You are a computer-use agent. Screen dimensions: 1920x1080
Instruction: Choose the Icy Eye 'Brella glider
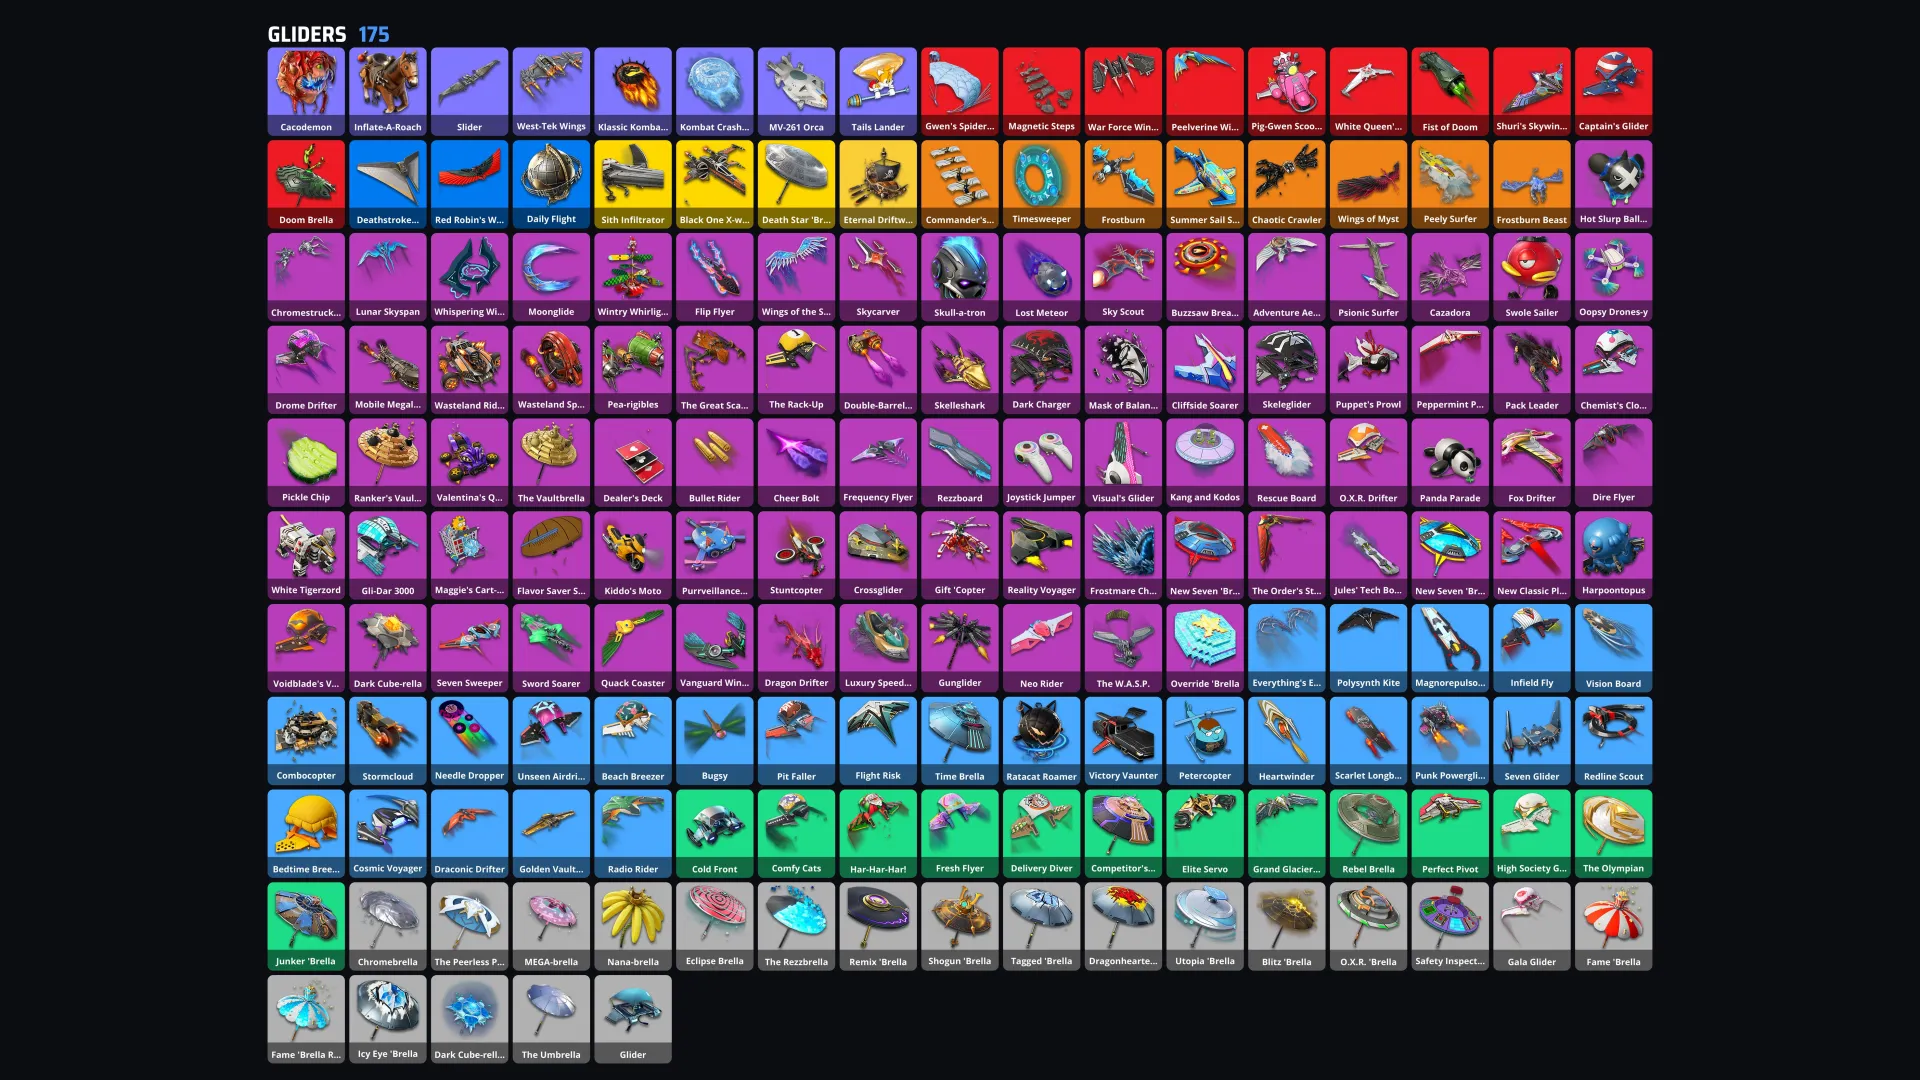pos(388,1020)
